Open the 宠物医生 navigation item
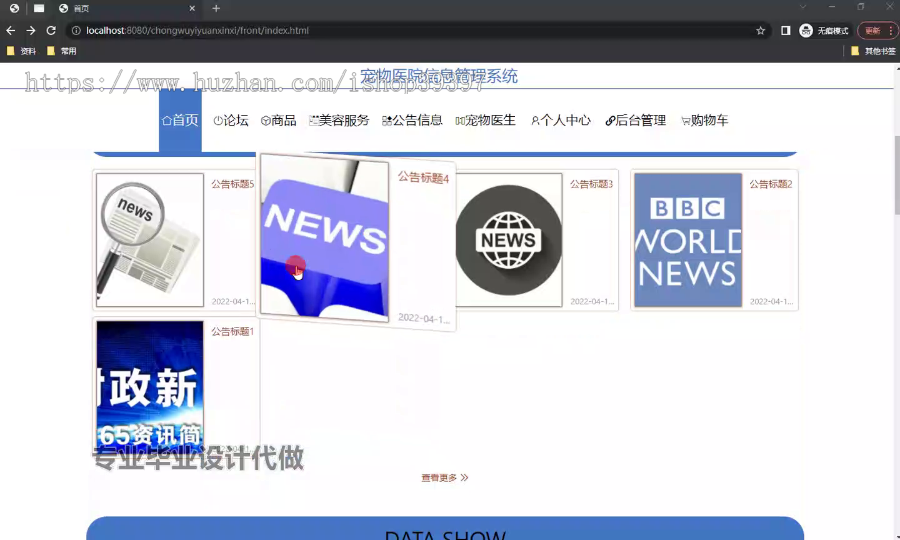The width and height of the screenshot is (900, 540). click(x=486, y=120)
